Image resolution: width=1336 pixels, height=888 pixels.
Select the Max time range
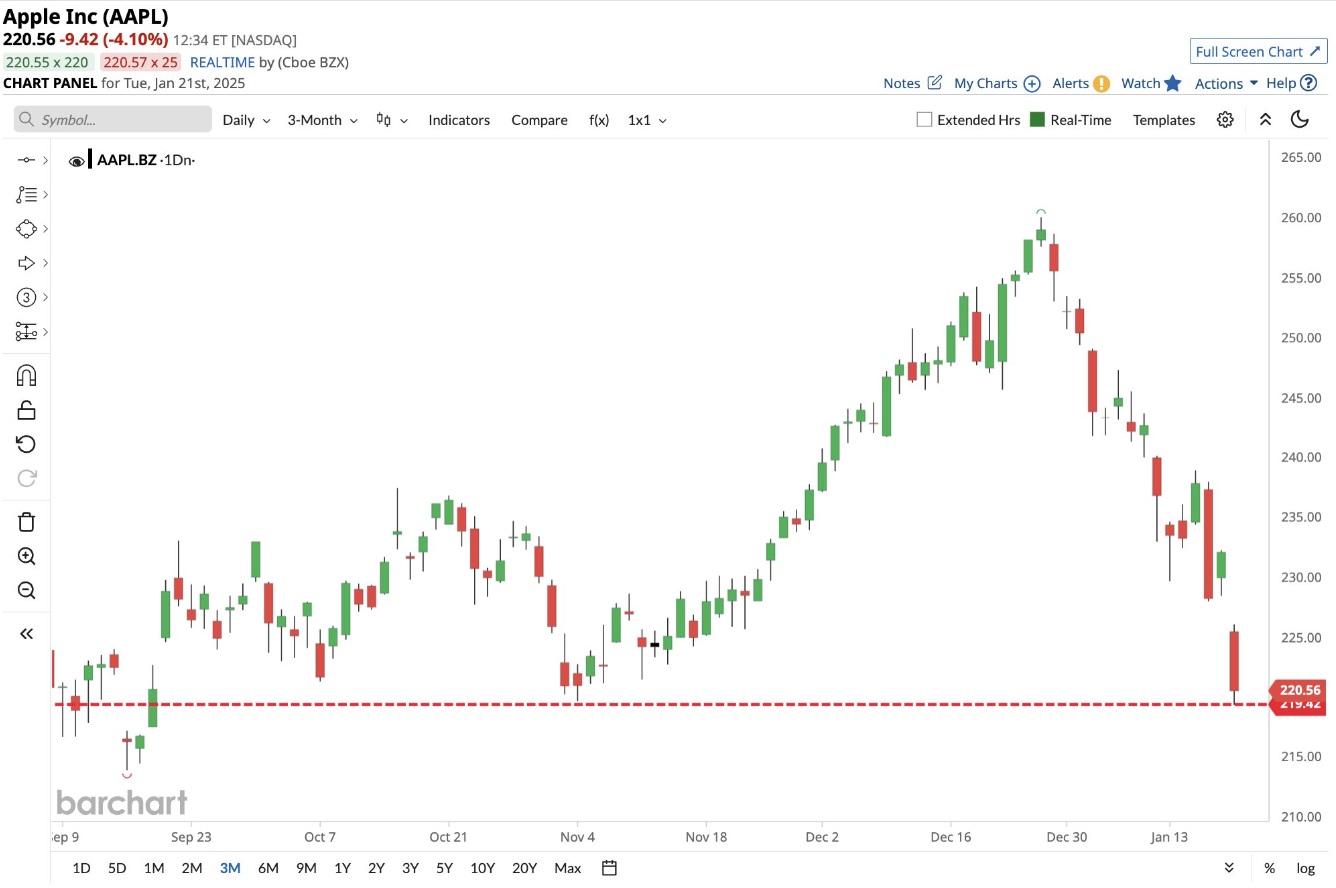567,868
